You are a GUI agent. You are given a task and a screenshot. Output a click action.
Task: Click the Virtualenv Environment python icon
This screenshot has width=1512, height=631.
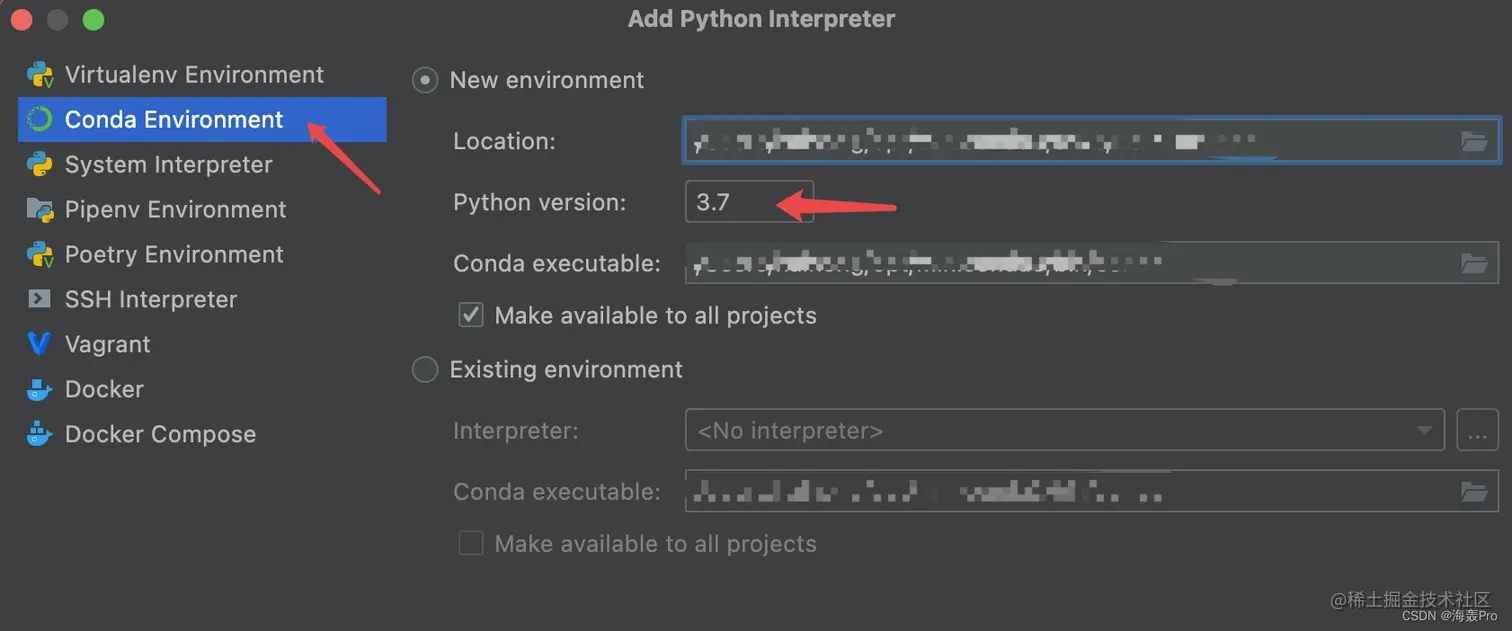[40, 75]
